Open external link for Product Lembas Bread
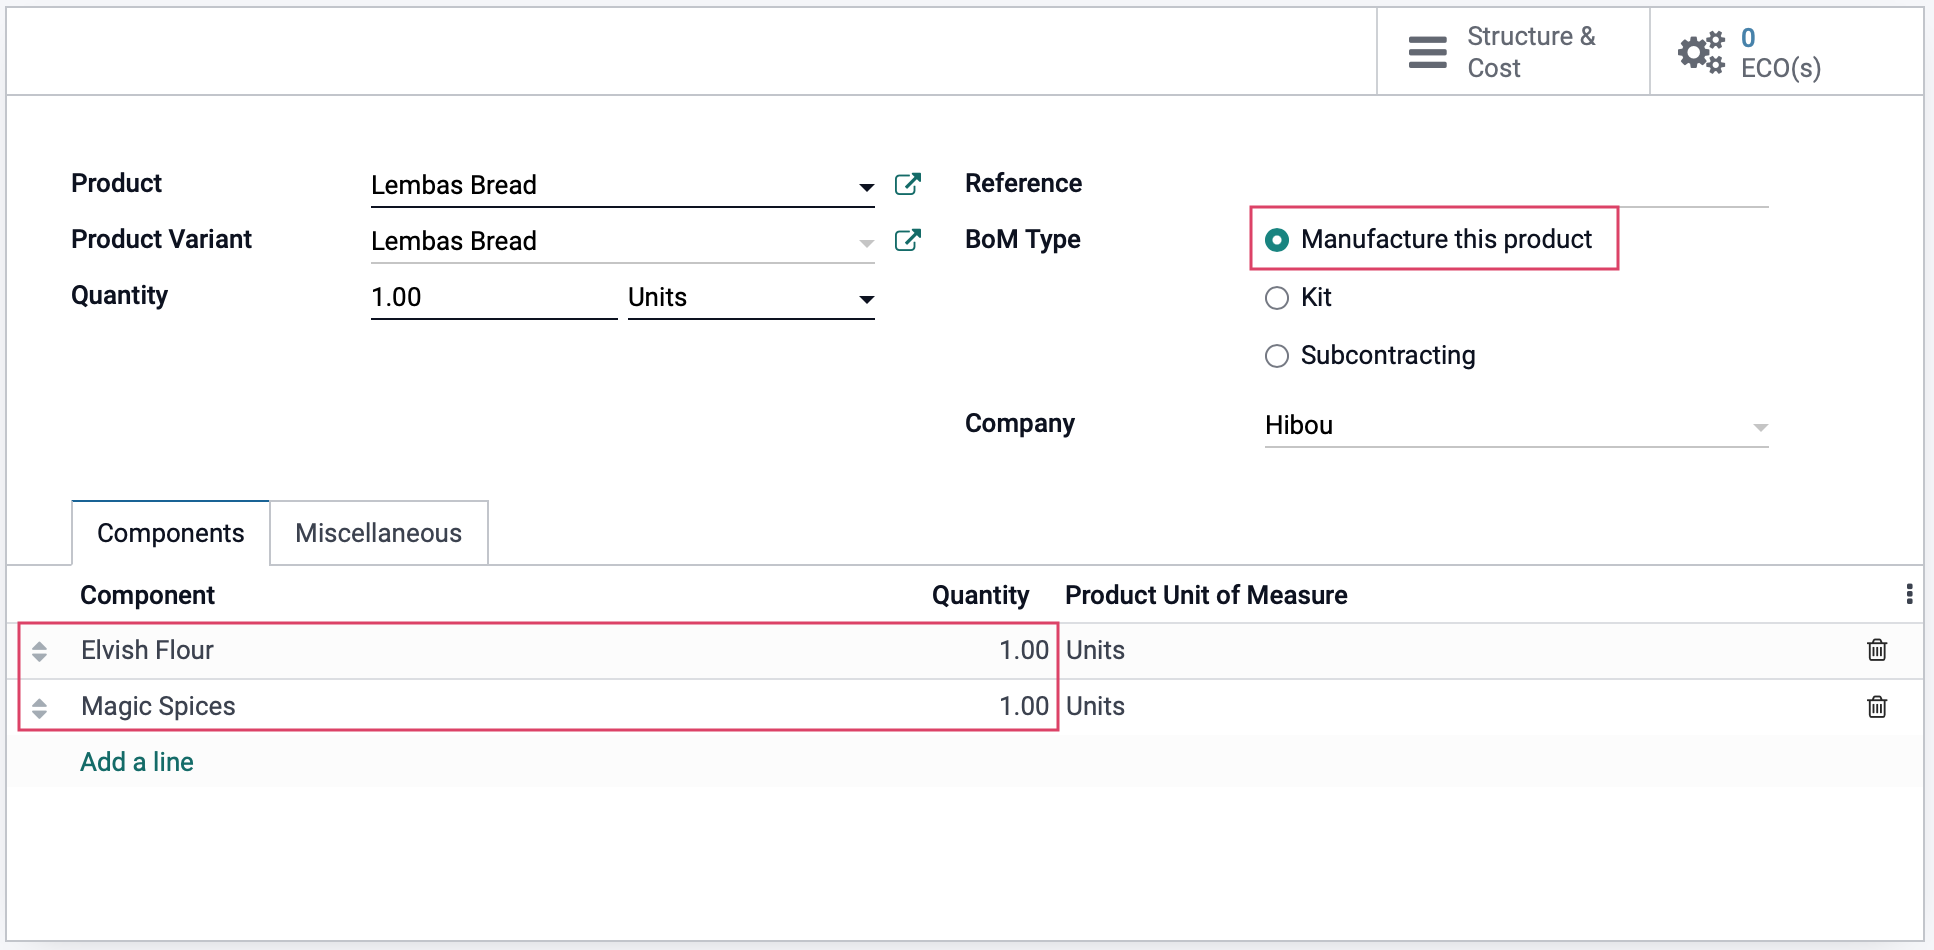The image size is (1934, 950). click(907, 184)
